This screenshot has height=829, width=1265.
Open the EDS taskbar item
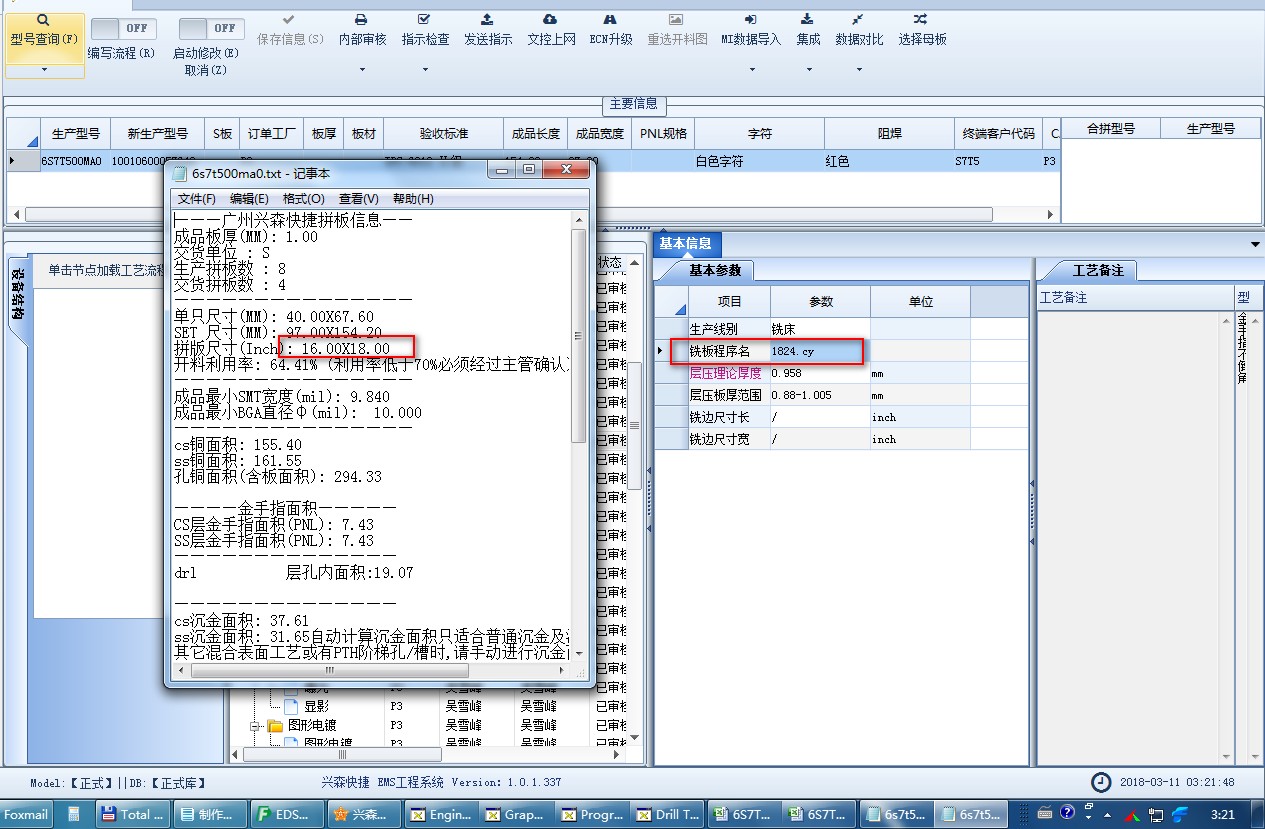click(x=287, y=814)
